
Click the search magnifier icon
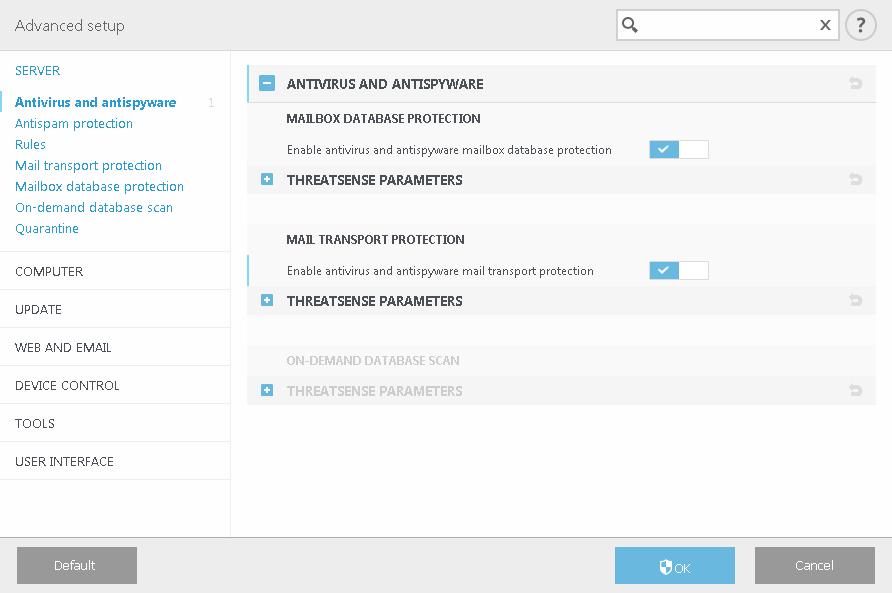(630, 25)
